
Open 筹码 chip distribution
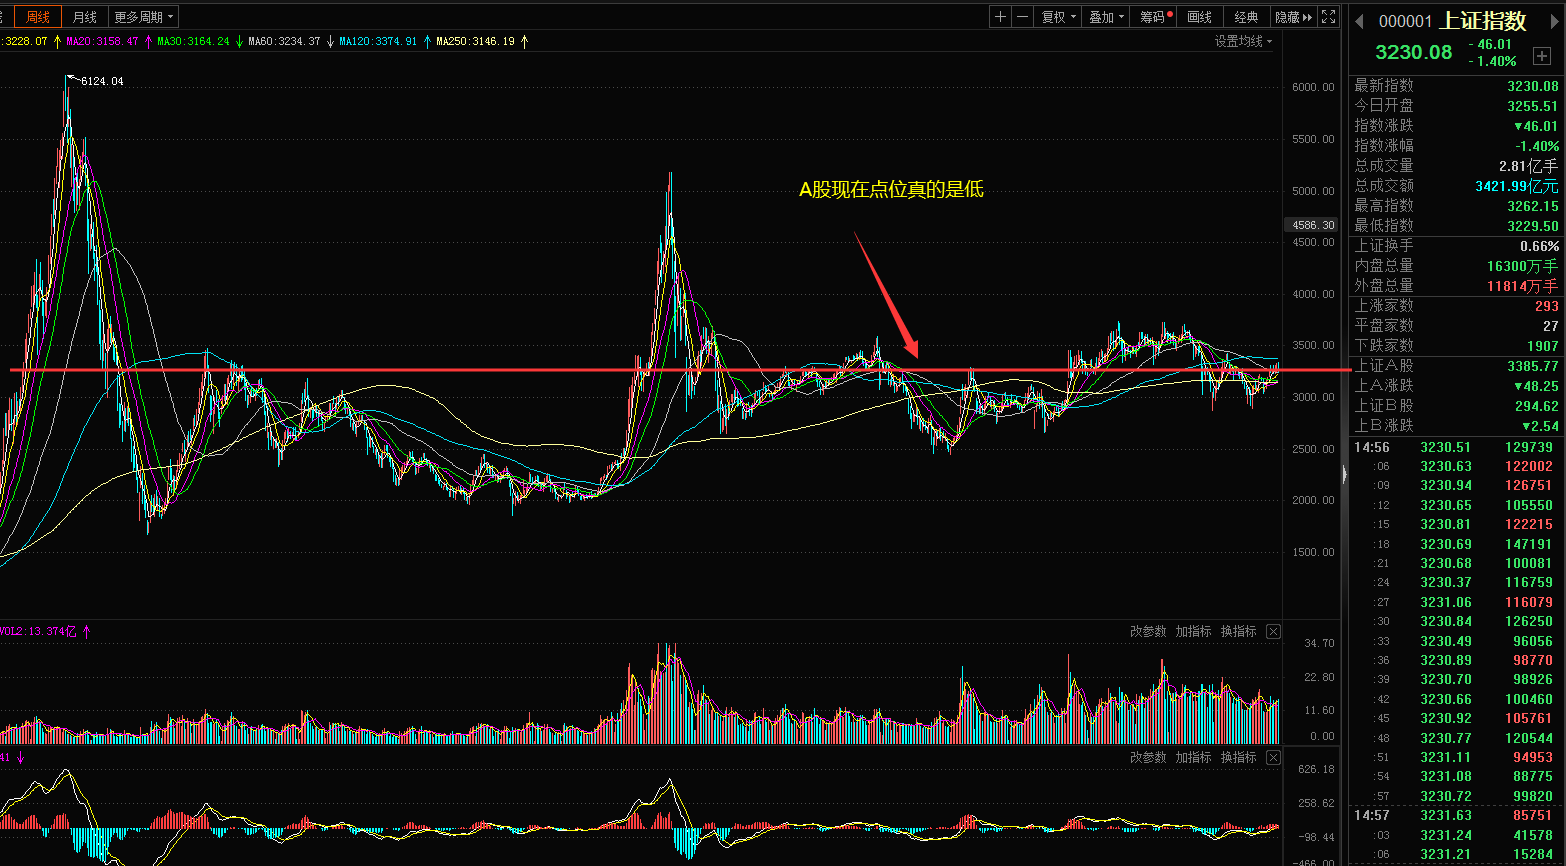click(x=1156, y=17)
